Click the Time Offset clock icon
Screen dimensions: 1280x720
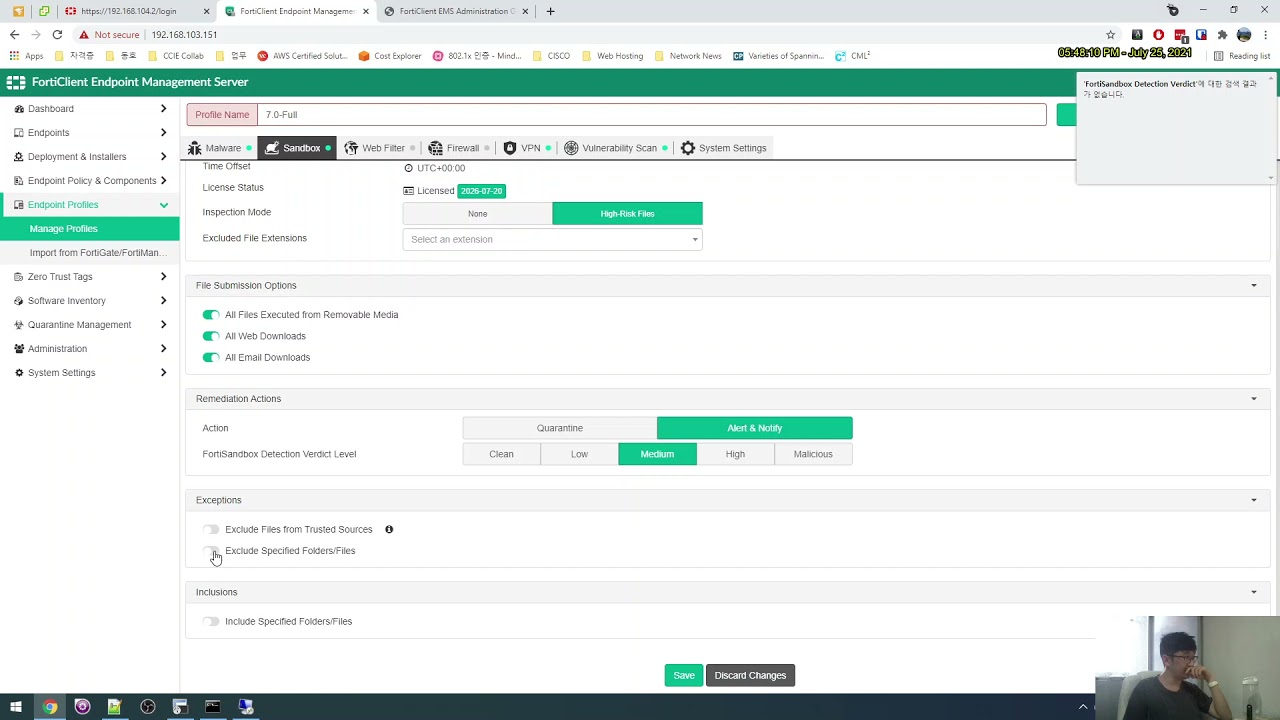pos(408,168)
